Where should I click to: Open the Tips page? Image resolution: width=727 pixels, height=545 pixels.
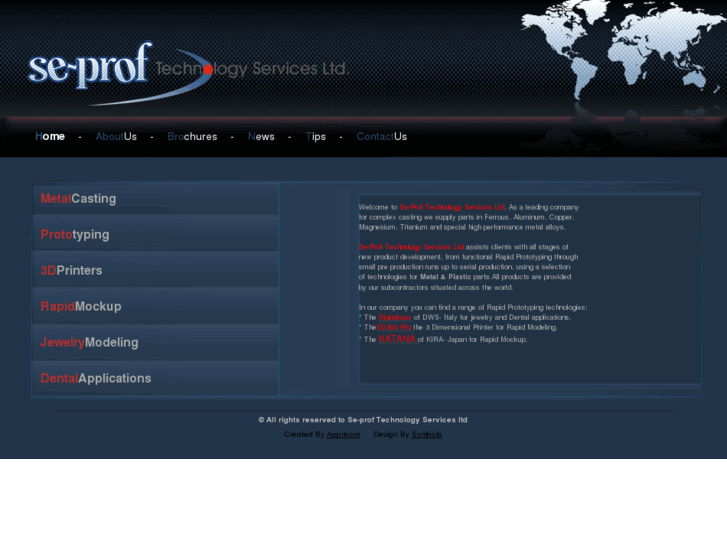[315, 136]
